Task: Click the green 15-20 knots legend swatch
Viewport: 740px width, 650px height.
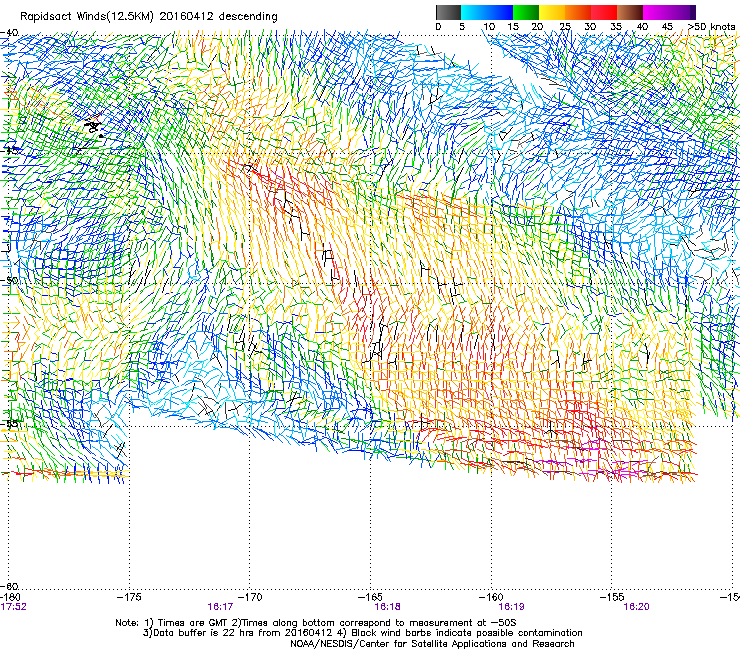Action: 526,12
